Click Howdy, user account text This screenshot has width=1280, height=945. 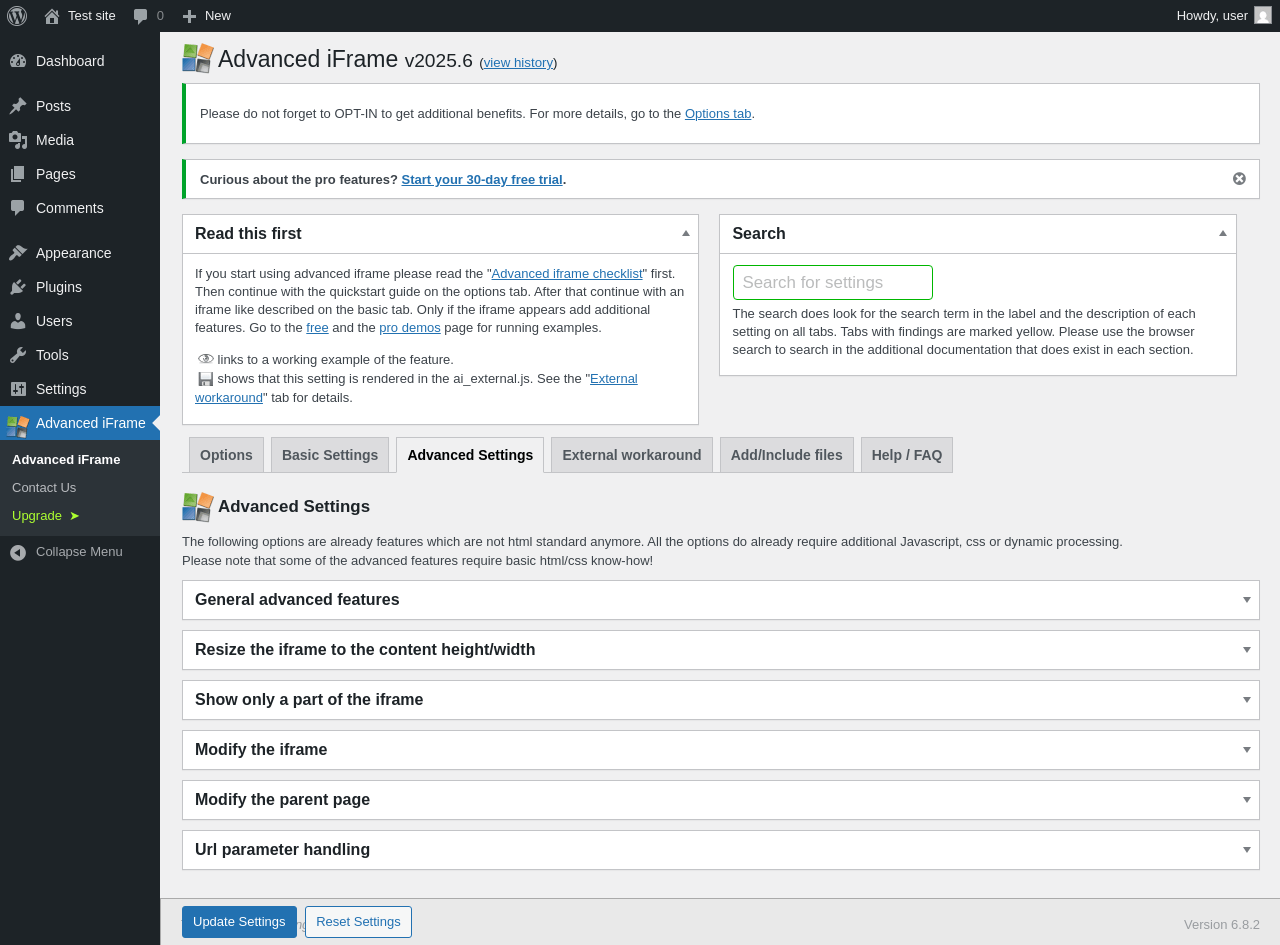(x=1212, y=16)
